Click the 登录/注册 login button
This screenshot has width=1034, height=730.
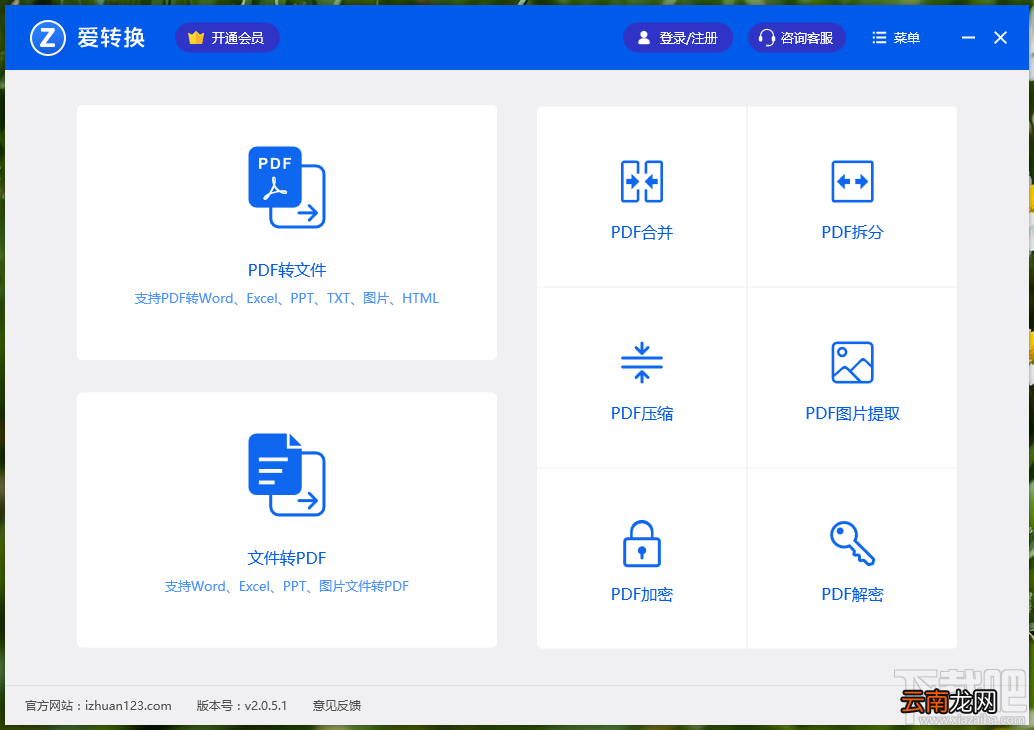coord(678,38)
